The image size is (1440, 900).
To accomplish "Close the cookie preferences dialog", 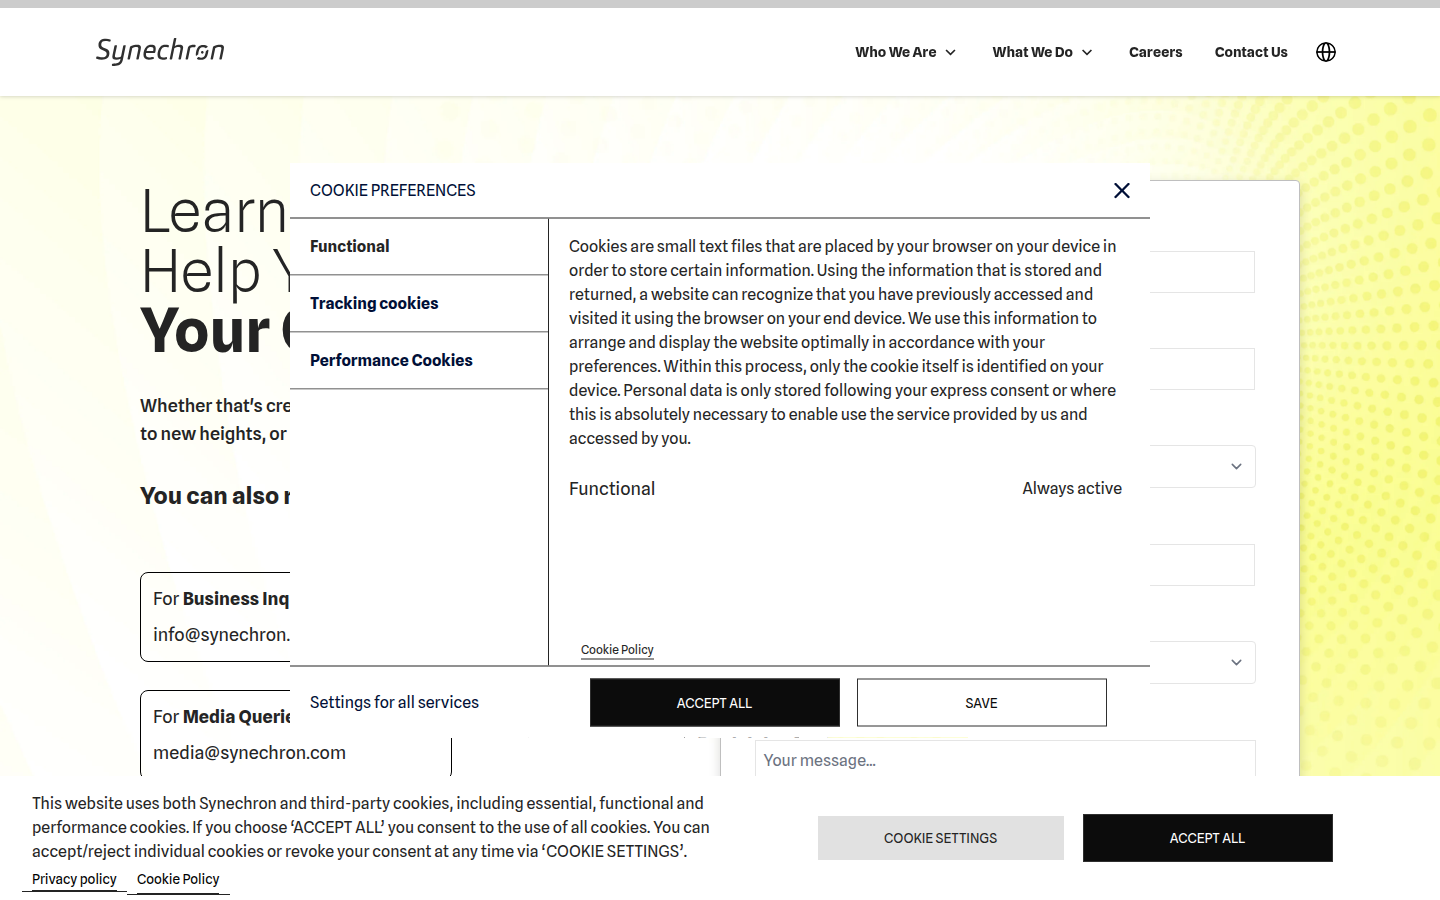I will (1121, 190).
